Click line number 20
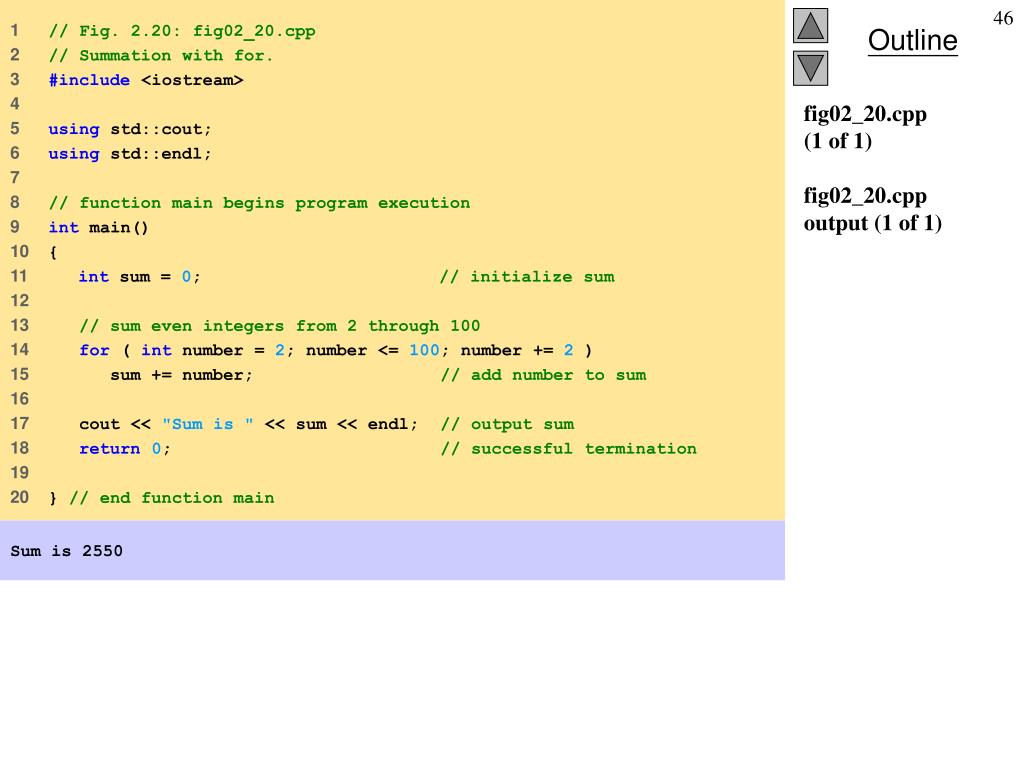The width and height of the screenshot is (1024, 768). pos(20,497)
